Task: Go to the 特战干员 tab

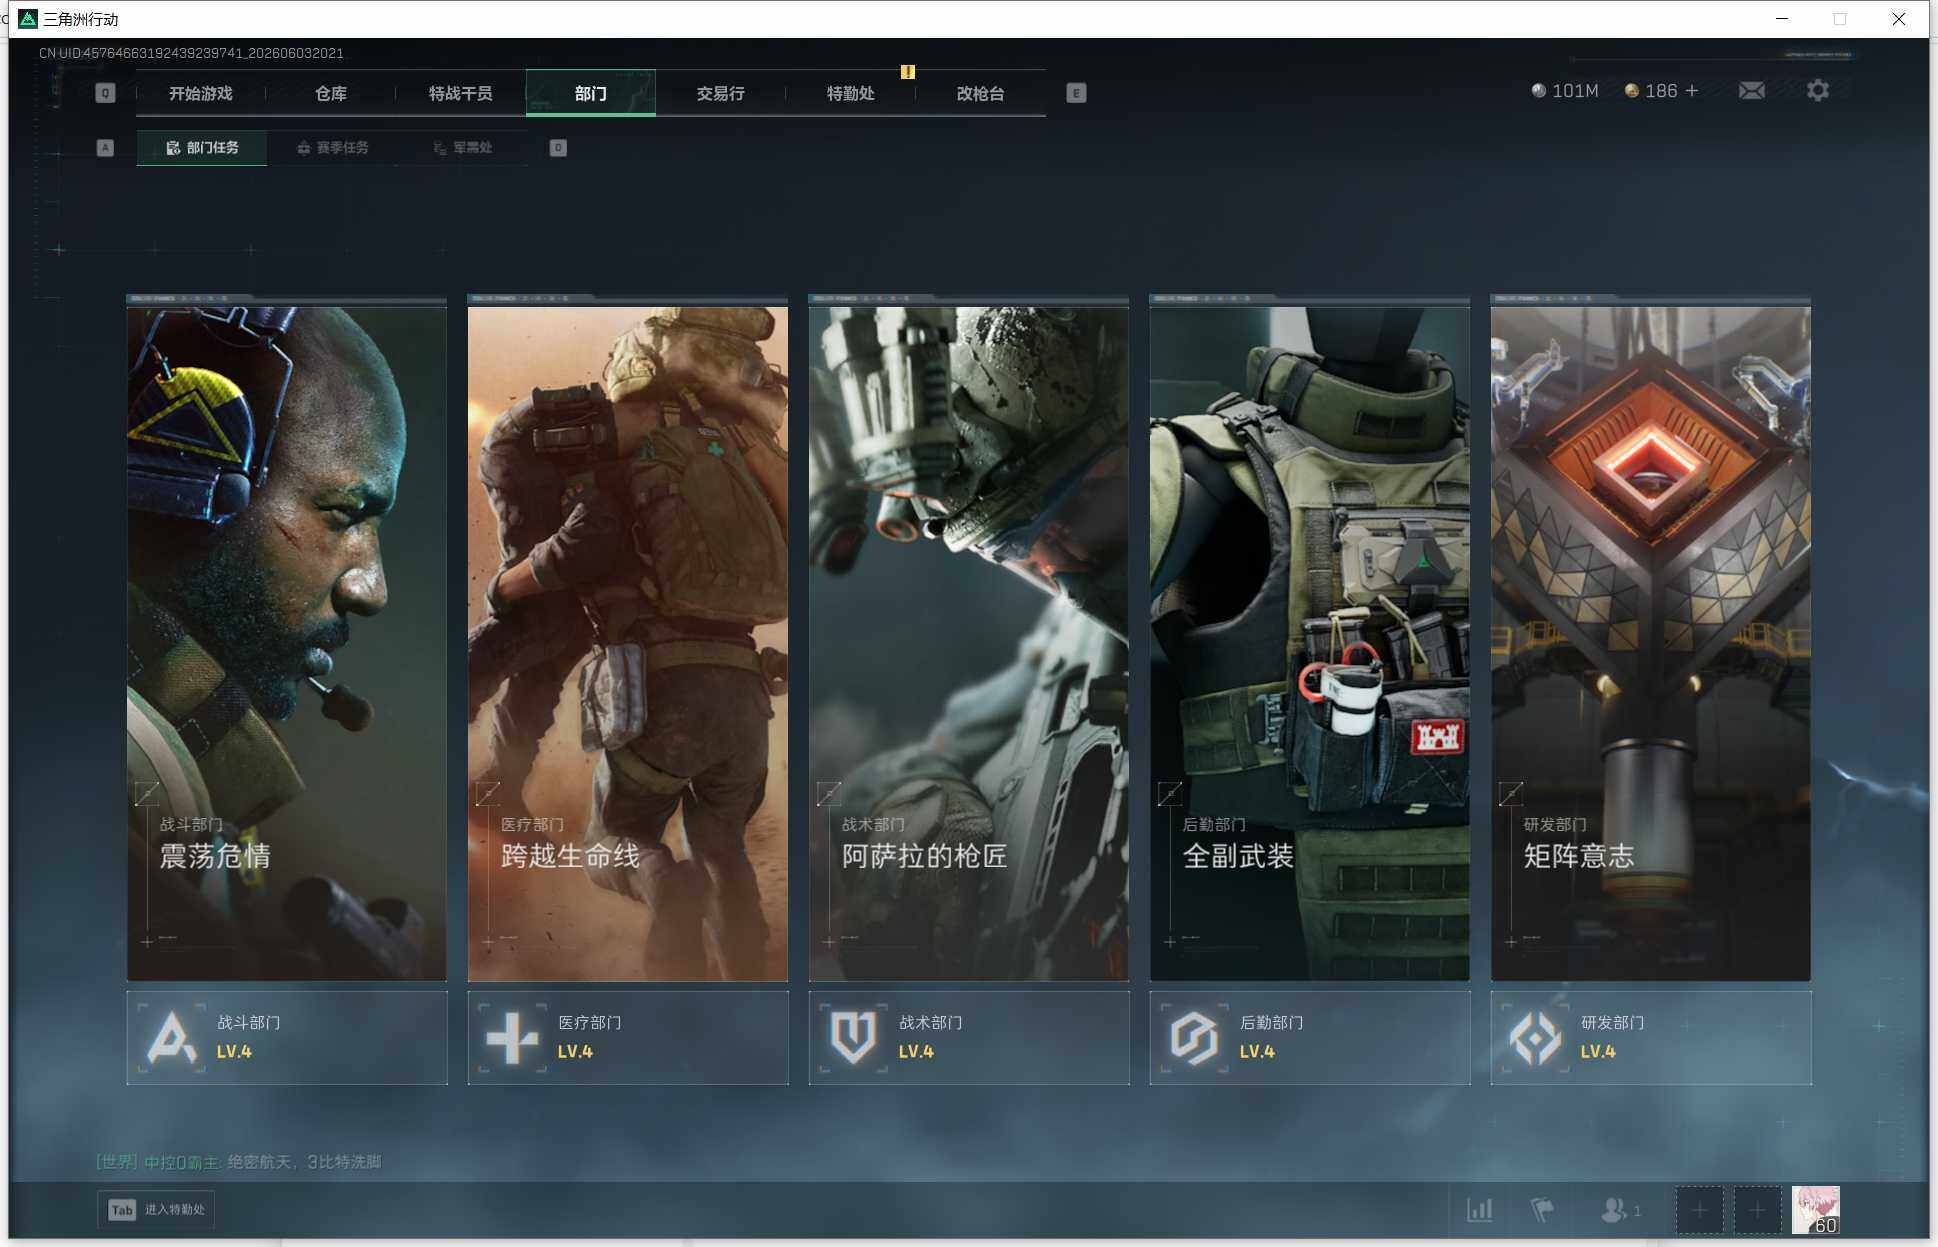Action: pyautogui.click(x=461, y=93)
